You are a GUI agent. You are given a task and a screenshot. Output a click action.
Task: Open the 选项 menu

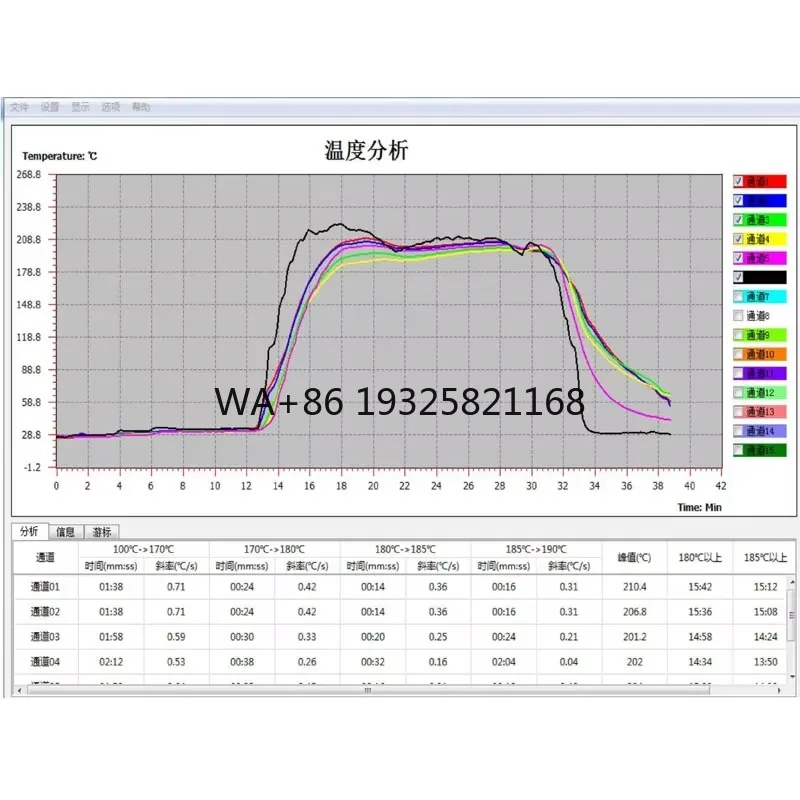pos(111,107)
